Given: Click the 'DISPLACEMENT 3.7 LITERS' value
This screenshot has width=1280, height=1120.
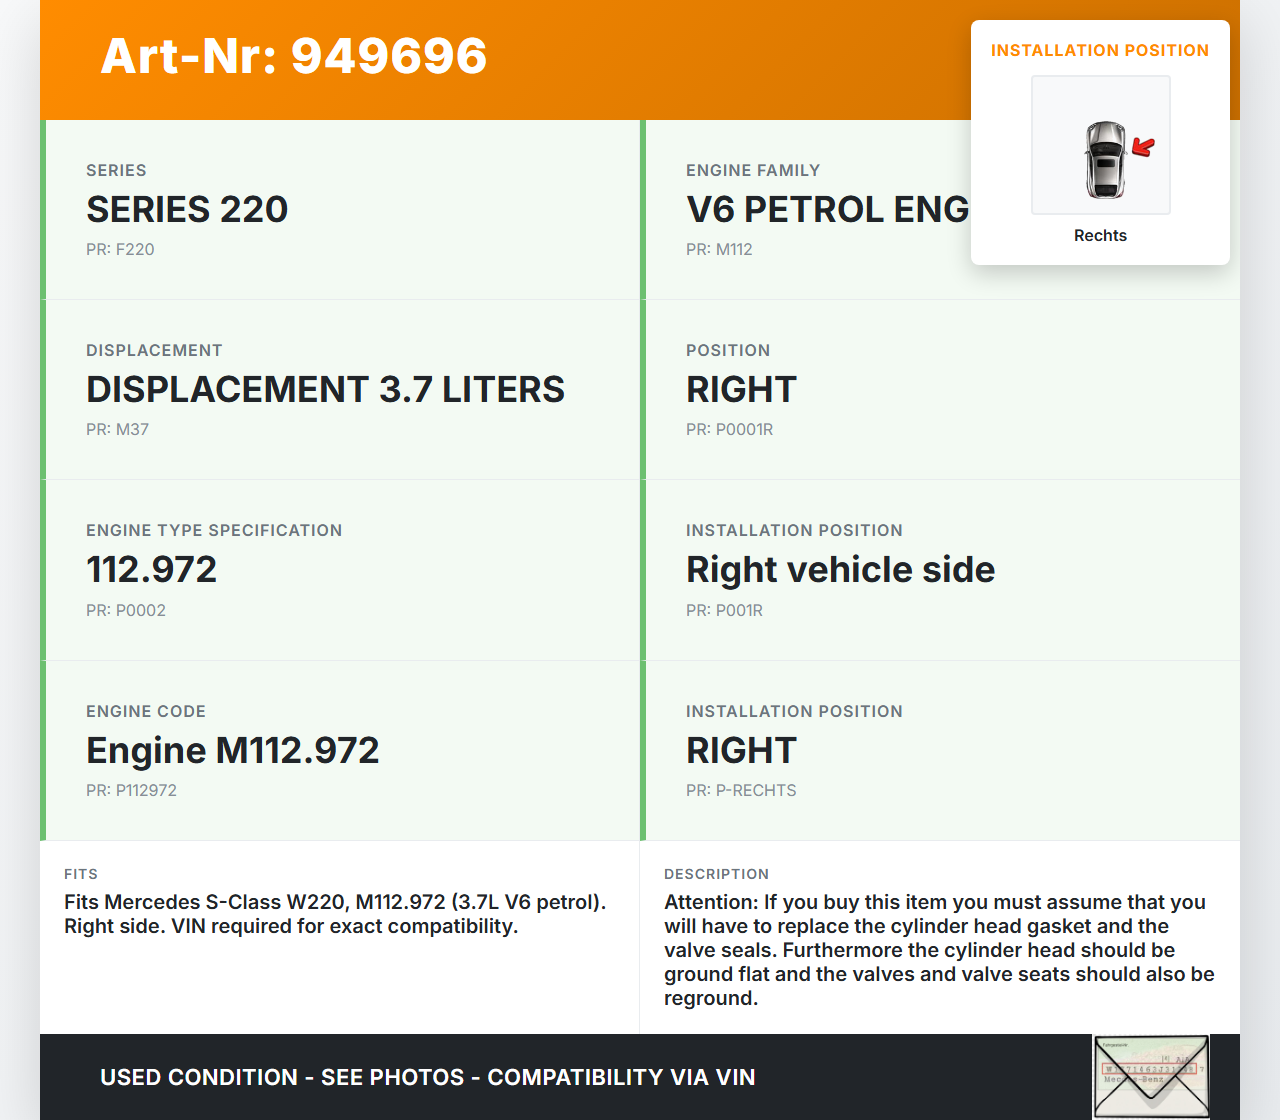Looking at the screenshot, I should [x=325, y=389].
